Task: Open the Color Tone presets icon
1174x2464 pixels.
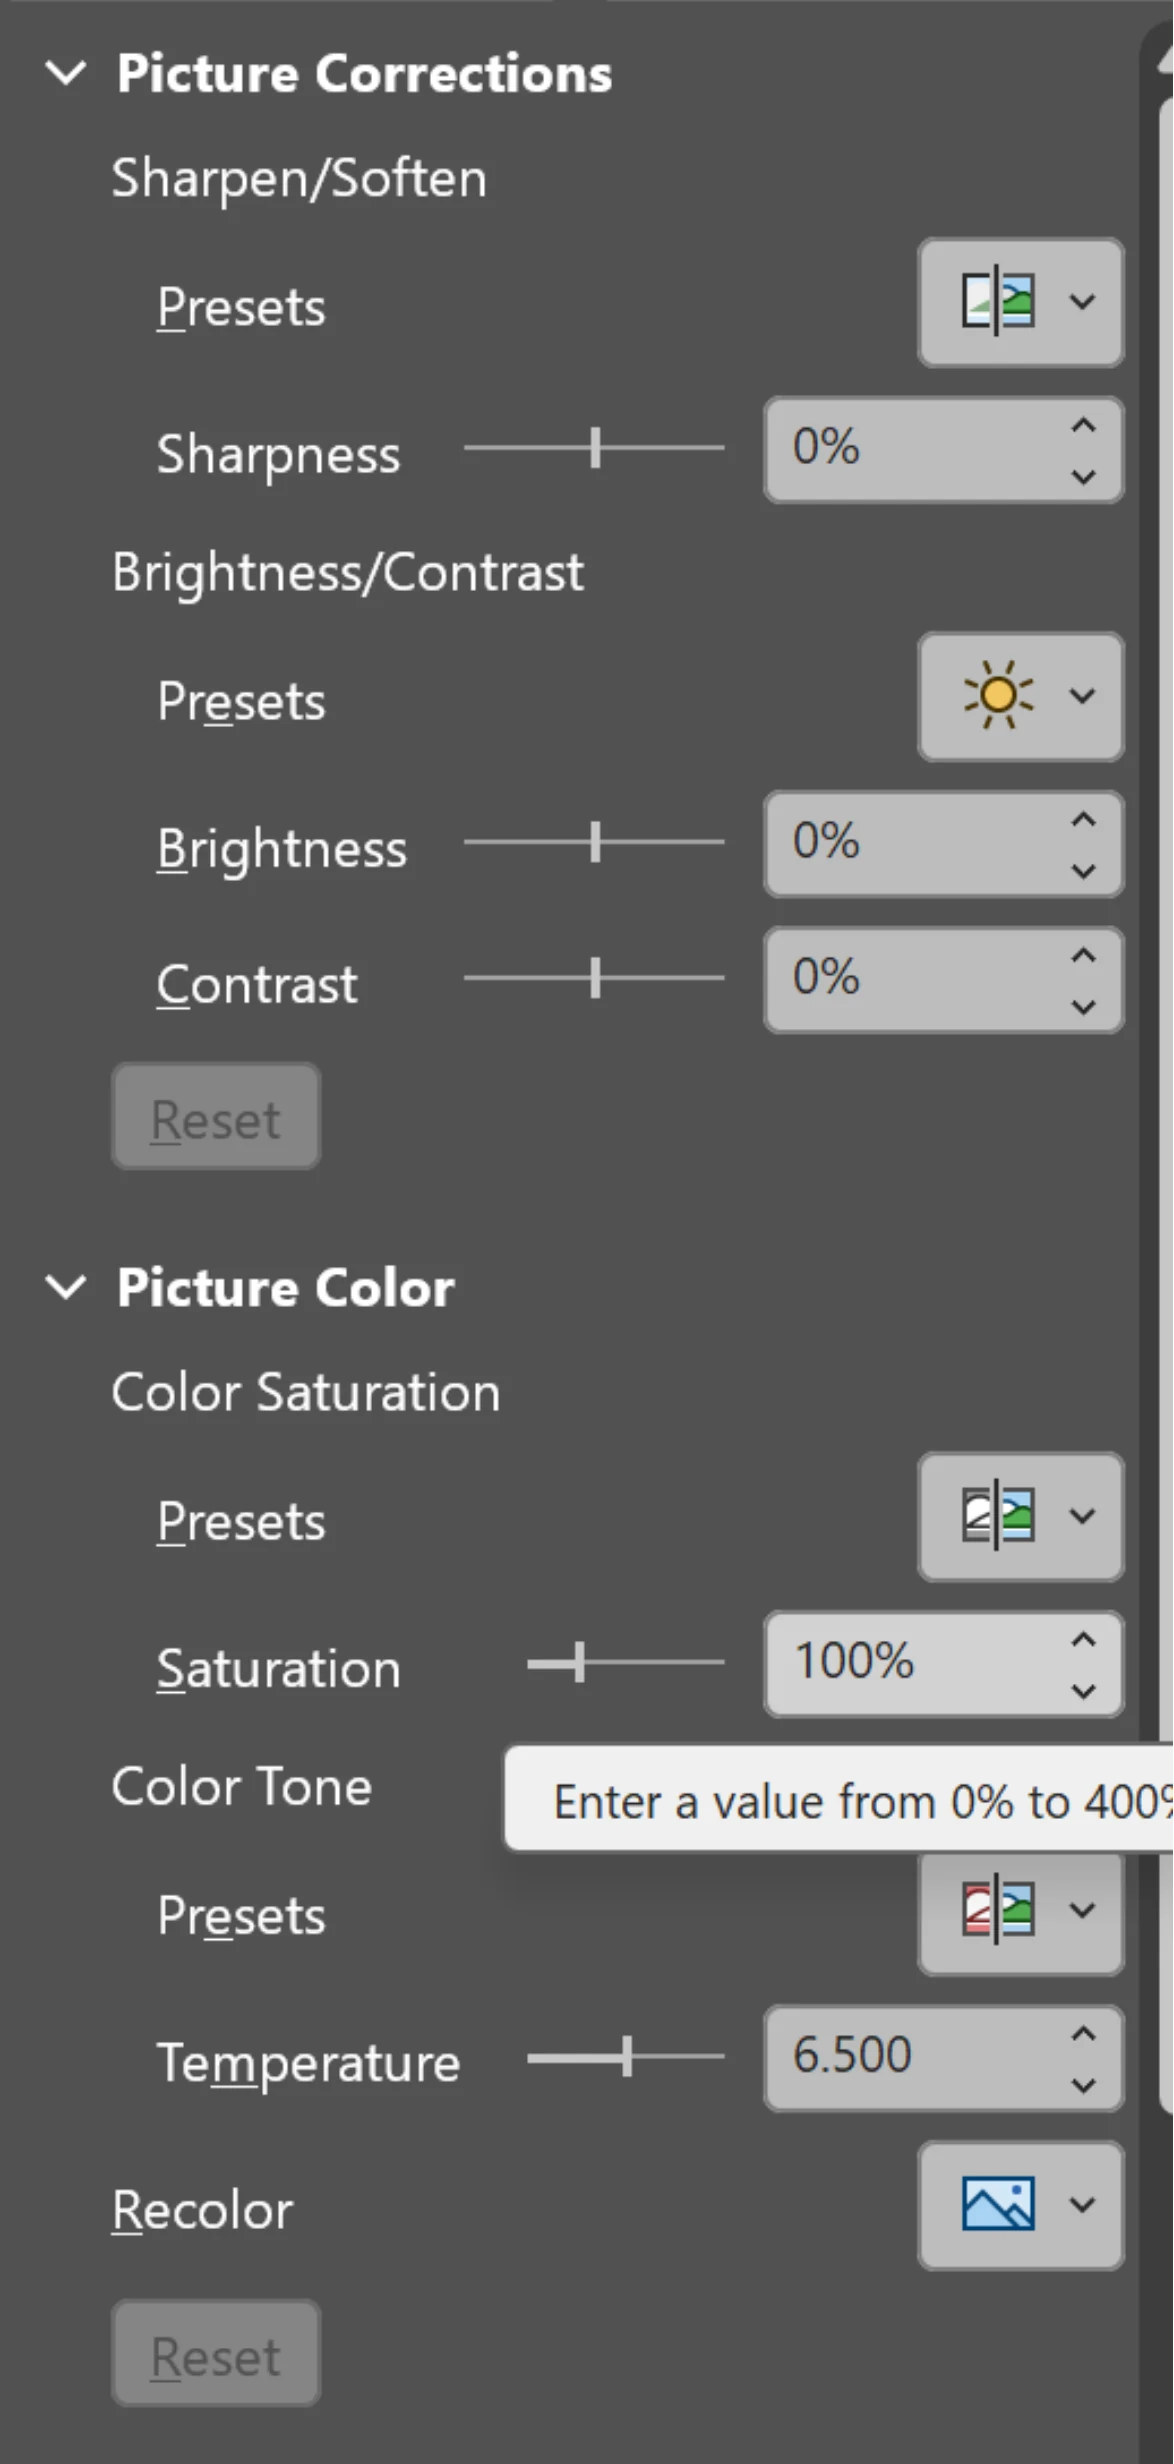Action: tap(999, 1910)
